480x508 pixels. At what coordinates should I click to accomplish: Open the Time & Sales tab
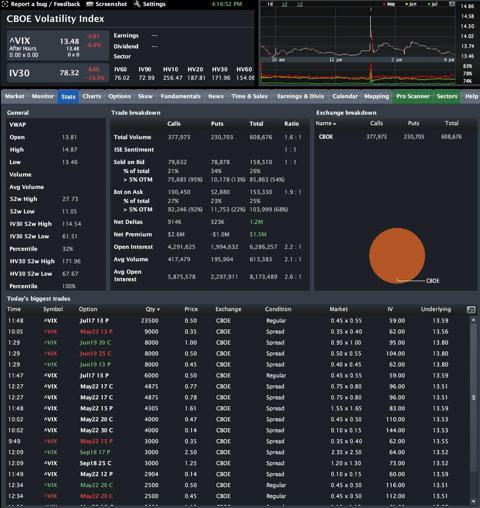250,96
